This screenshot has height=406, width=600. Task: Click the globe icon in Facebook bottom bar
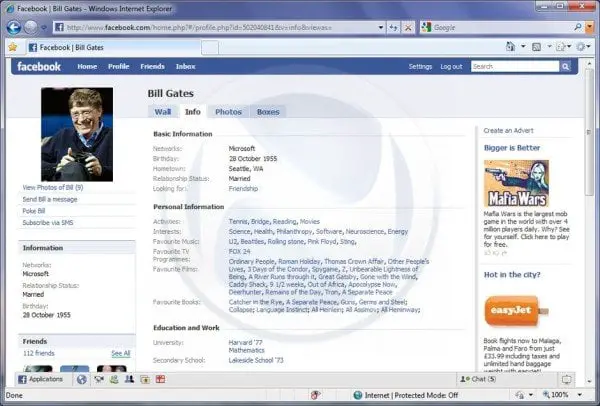[x=82, y=380]
